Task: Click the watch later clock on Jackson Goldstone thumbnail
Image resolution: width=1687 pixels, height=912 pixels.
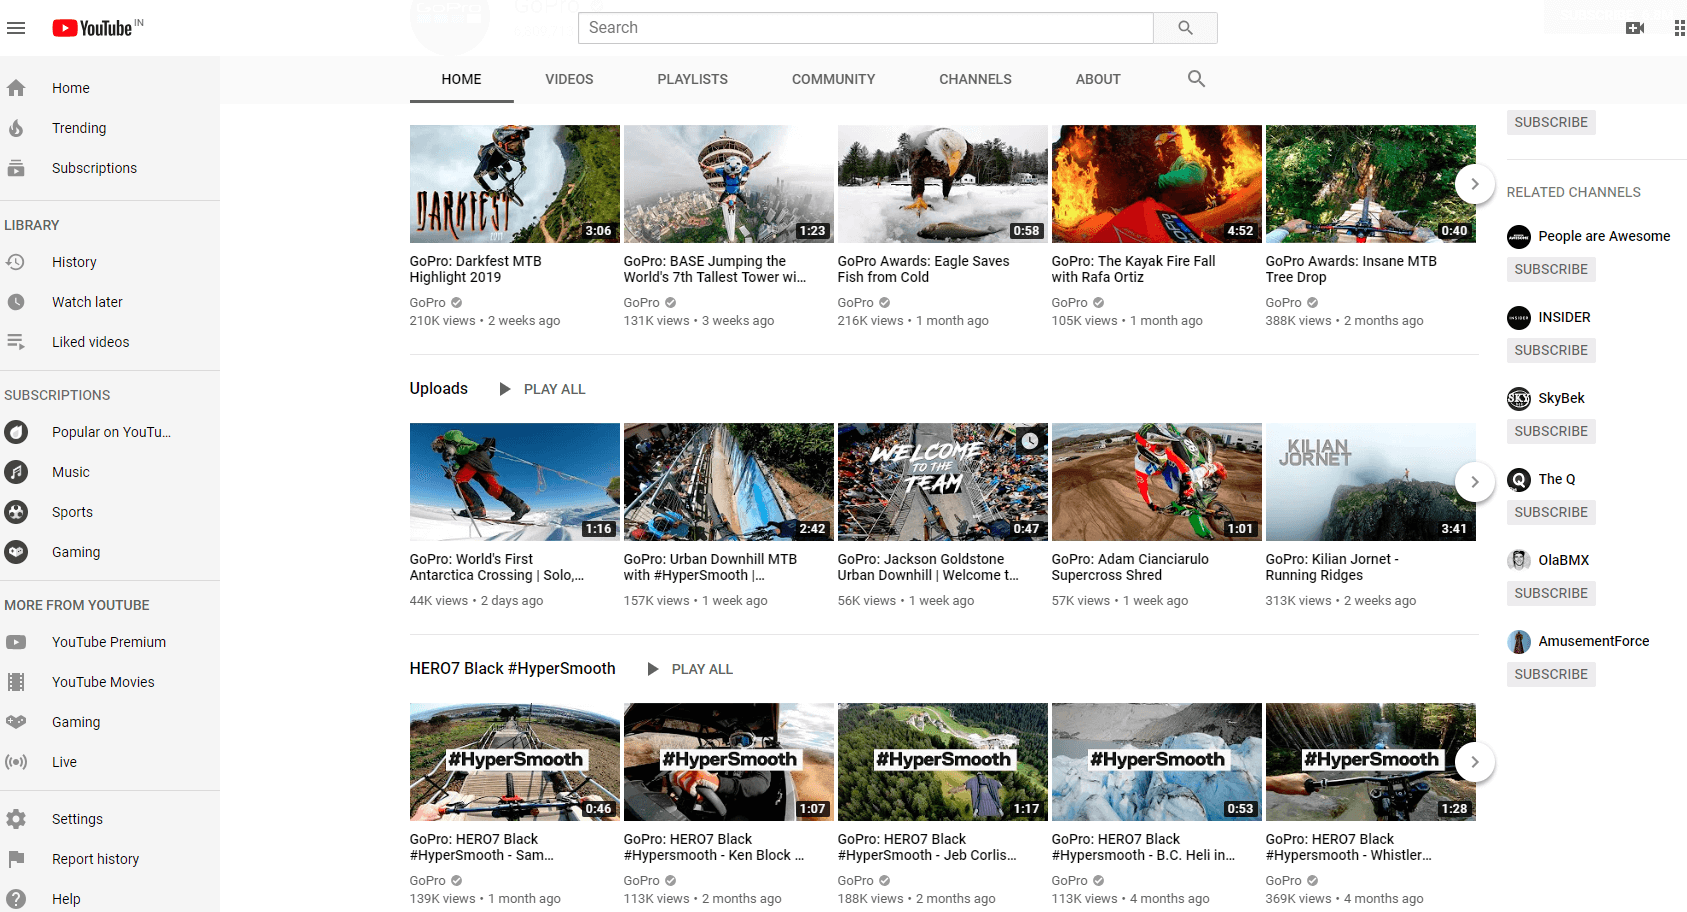Action: coord(1030,441)
